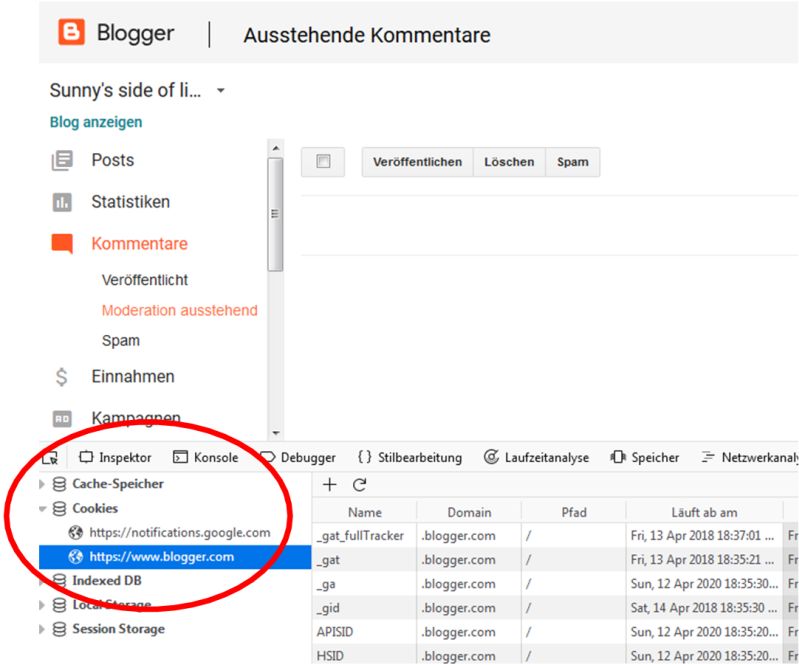Show Veröffentlicht comments
This screenshot has width=799, height=665.
tap(145, 280)
